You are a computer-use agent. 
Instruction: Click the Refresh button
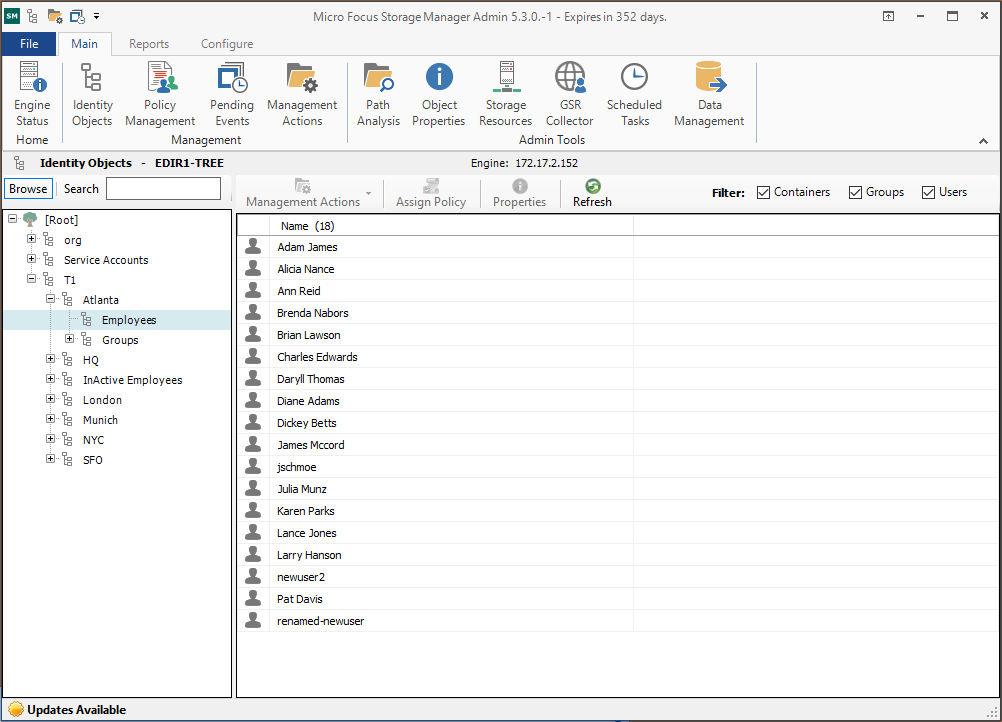pos(592,193)
